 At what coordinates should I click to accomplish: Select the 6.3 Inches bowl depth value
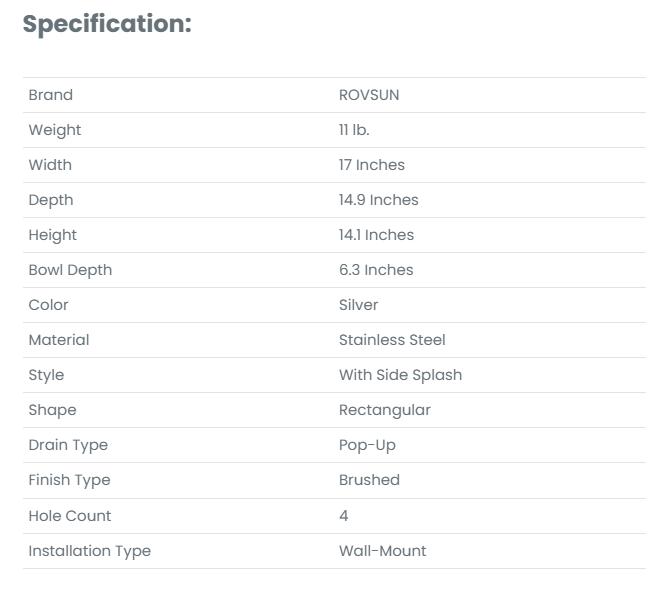click(375, 270)
